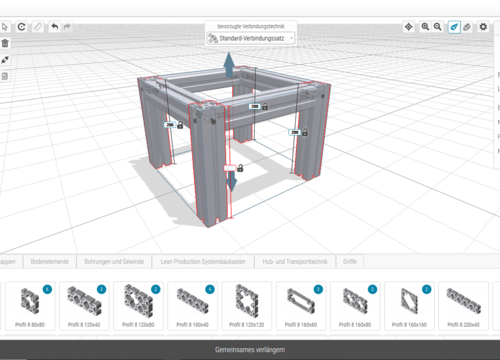Viewport: 500px width, 360px height.
Task: Open the Standard-Verbindungssatz dropdown
Action: (251, 38)
